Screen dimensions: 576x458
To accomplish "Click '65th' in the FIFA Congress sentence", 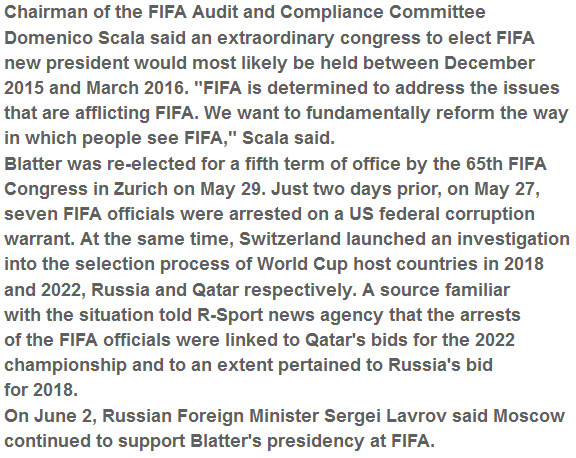I will [485, 164].
